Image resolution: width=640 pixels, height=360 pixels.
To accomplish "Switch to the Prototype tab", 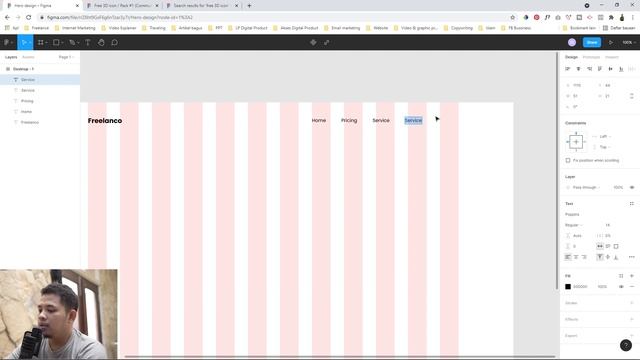I will click(x=591, y=57).
